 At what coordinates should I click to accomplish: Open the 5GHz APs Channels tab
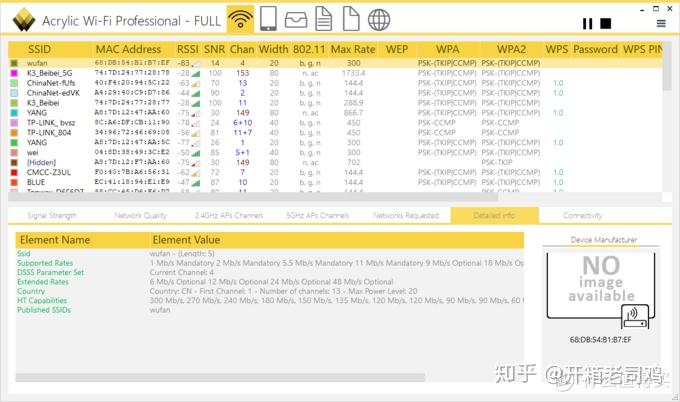click(317, 216)
